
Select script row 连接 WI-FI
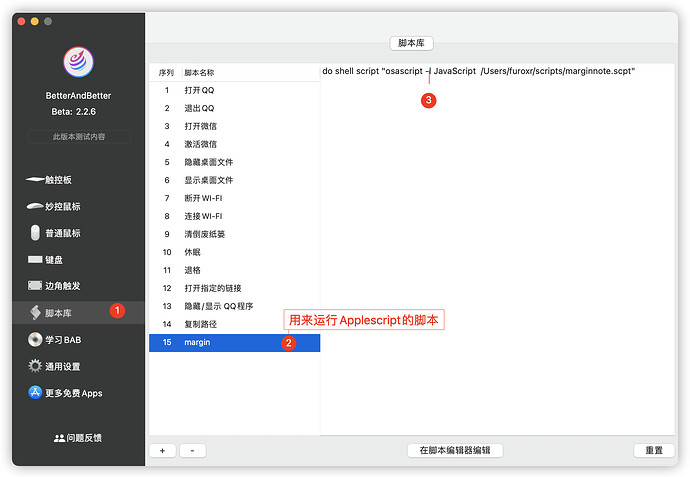[235, 216]
